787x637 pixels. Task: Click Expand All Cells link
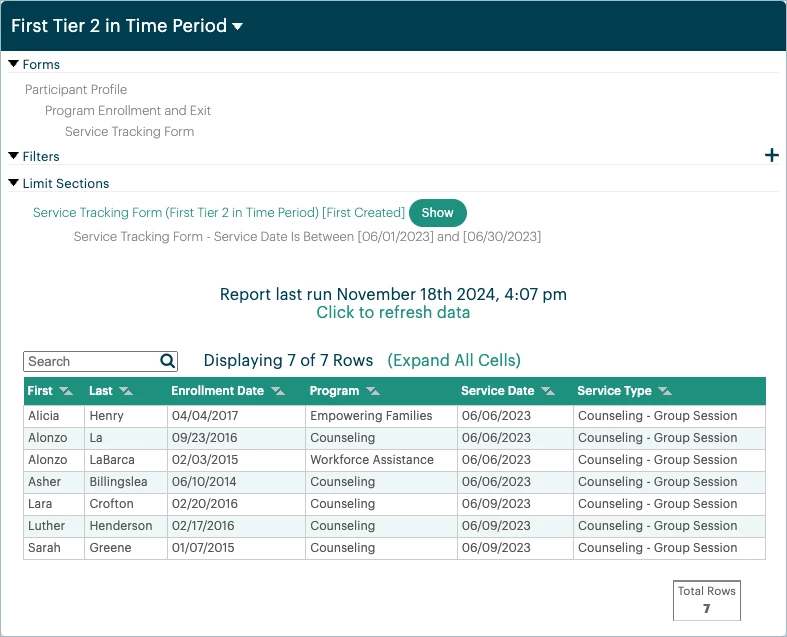(454, 360)
